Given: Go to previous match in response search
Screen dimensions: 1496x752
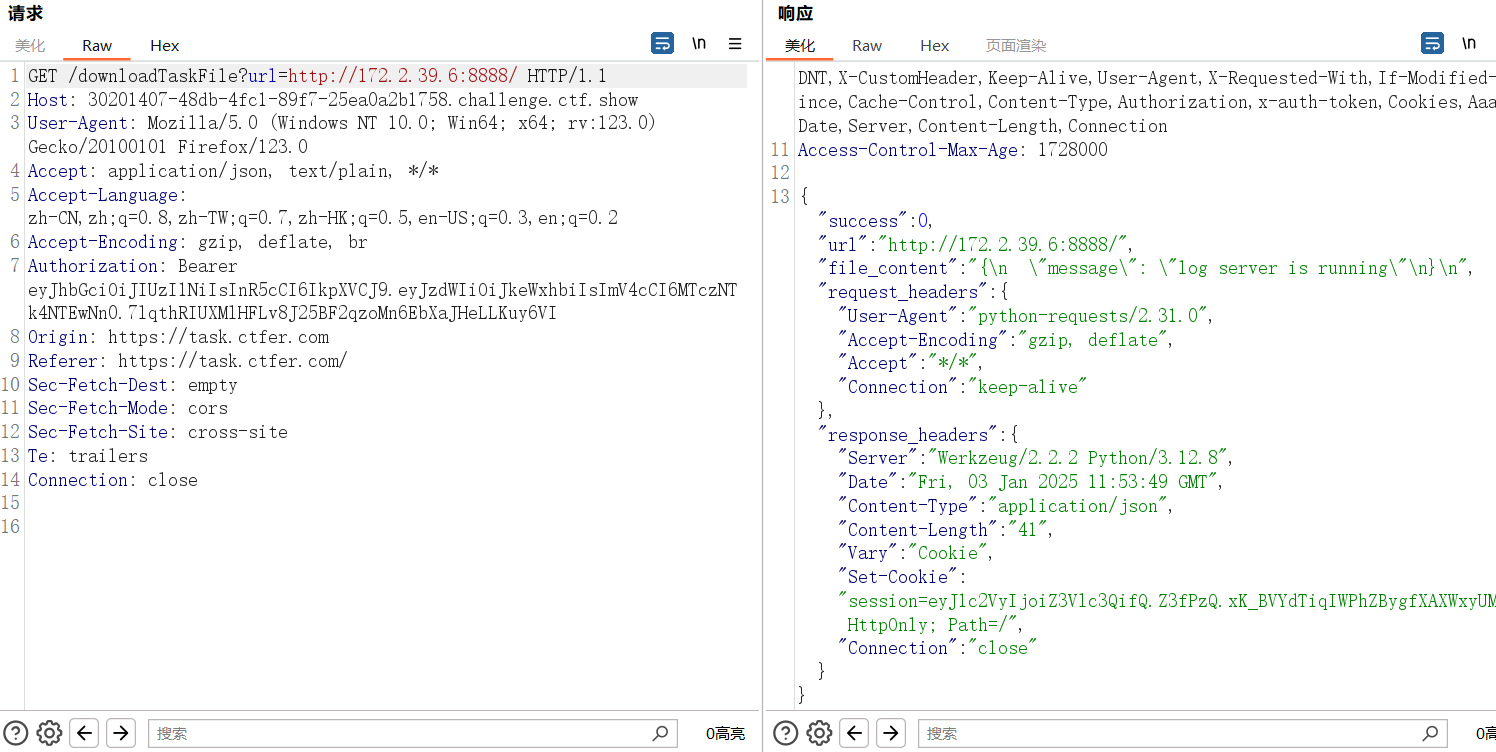Looking at the screenshot, I should pos(855,733).
